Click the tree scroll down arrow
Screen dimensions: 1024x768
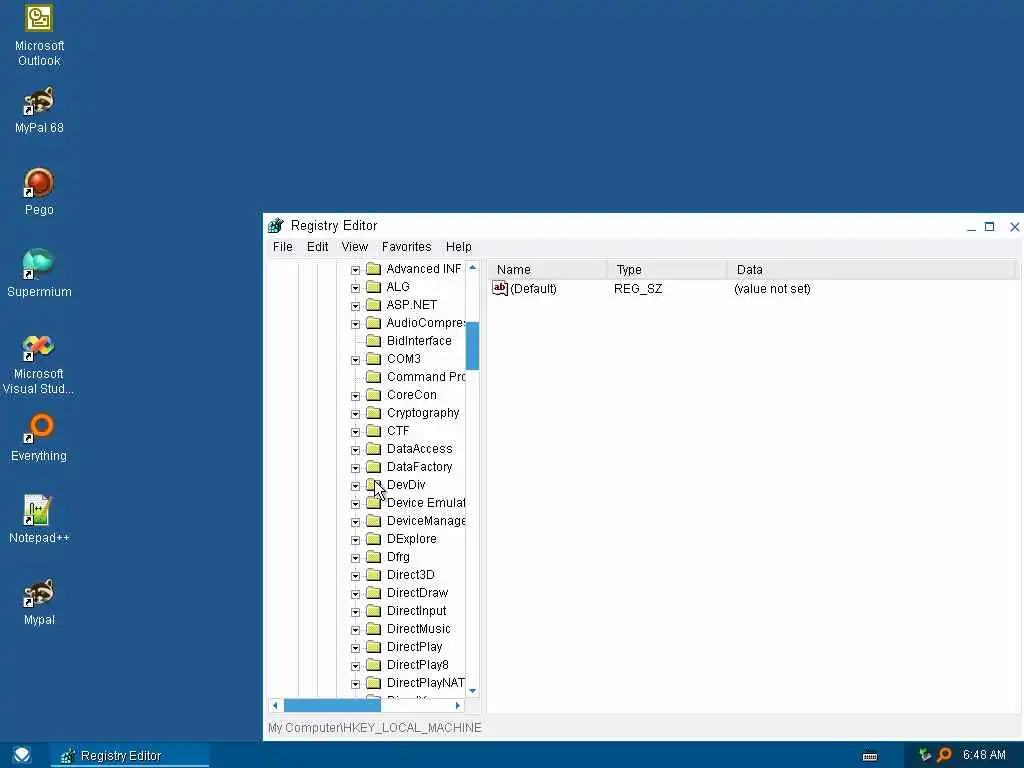tap(473, 691)
